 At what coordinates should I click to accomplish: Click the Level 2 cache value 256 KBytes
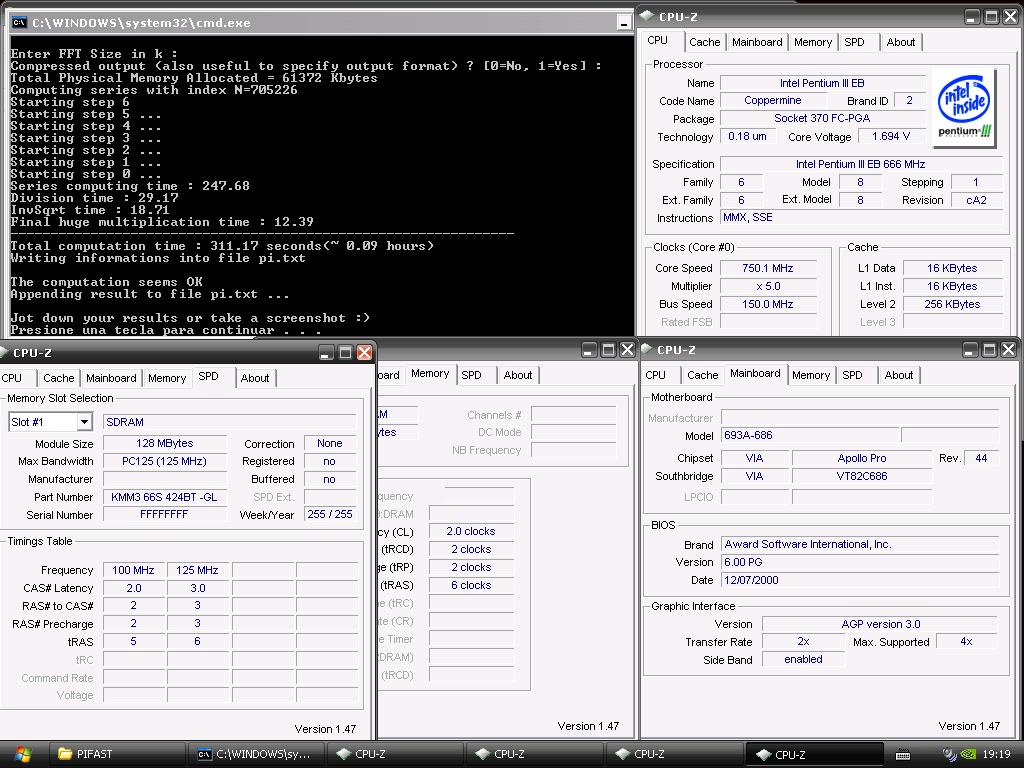tap(952, 304)
